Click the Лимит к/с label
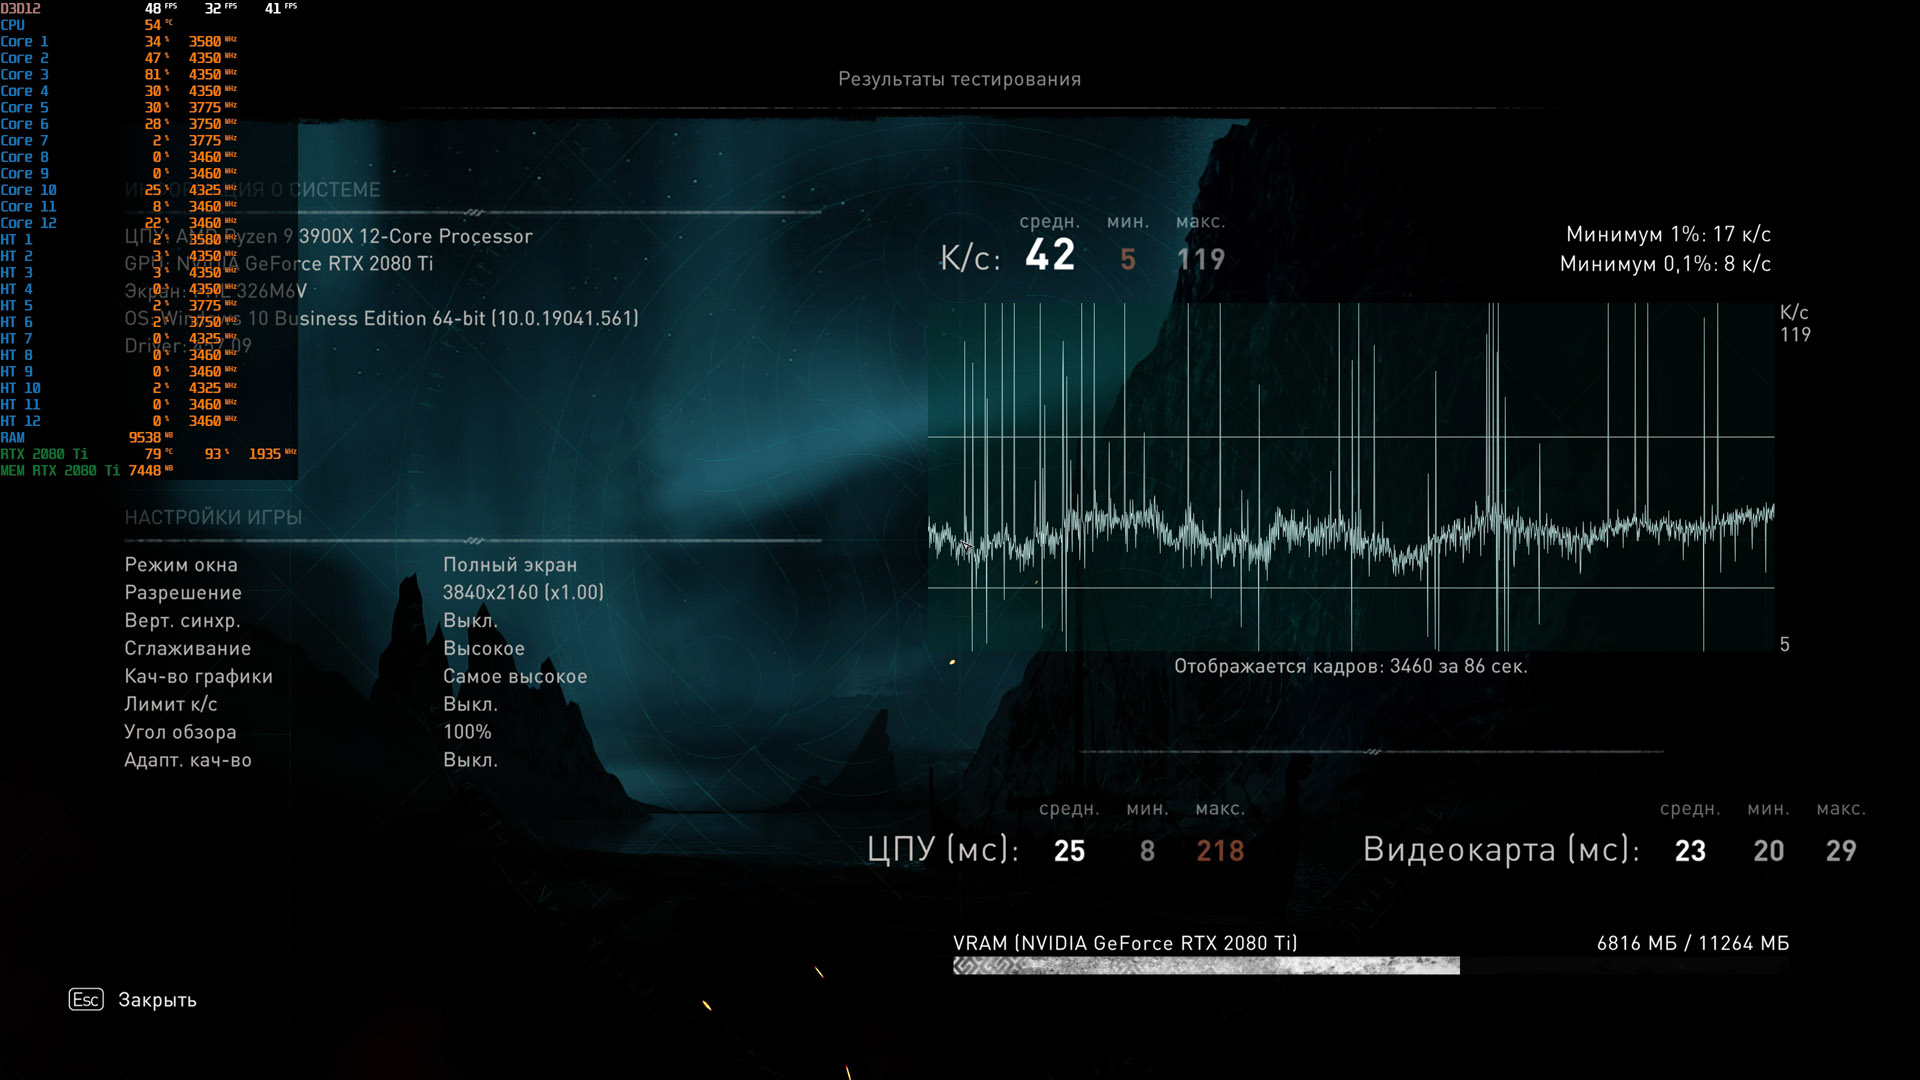1920x1080 pixels. pyautogui.click(x=171, y=704)
